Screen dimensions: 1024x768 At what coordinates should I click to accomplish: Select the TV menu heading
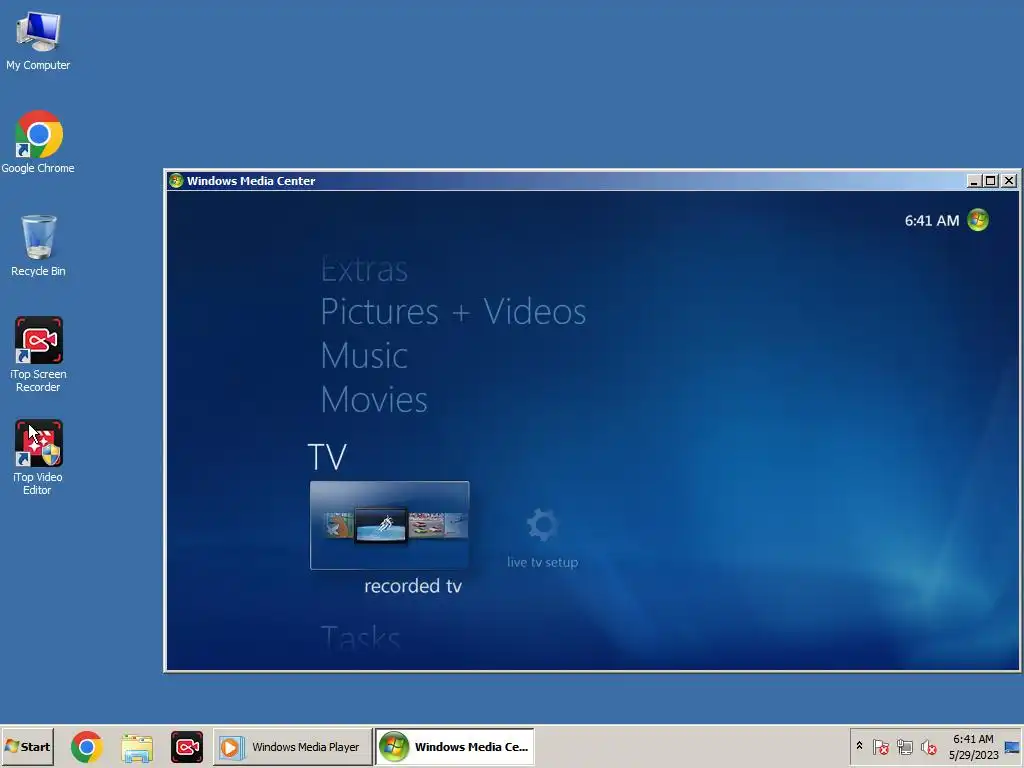click(327, 456)
